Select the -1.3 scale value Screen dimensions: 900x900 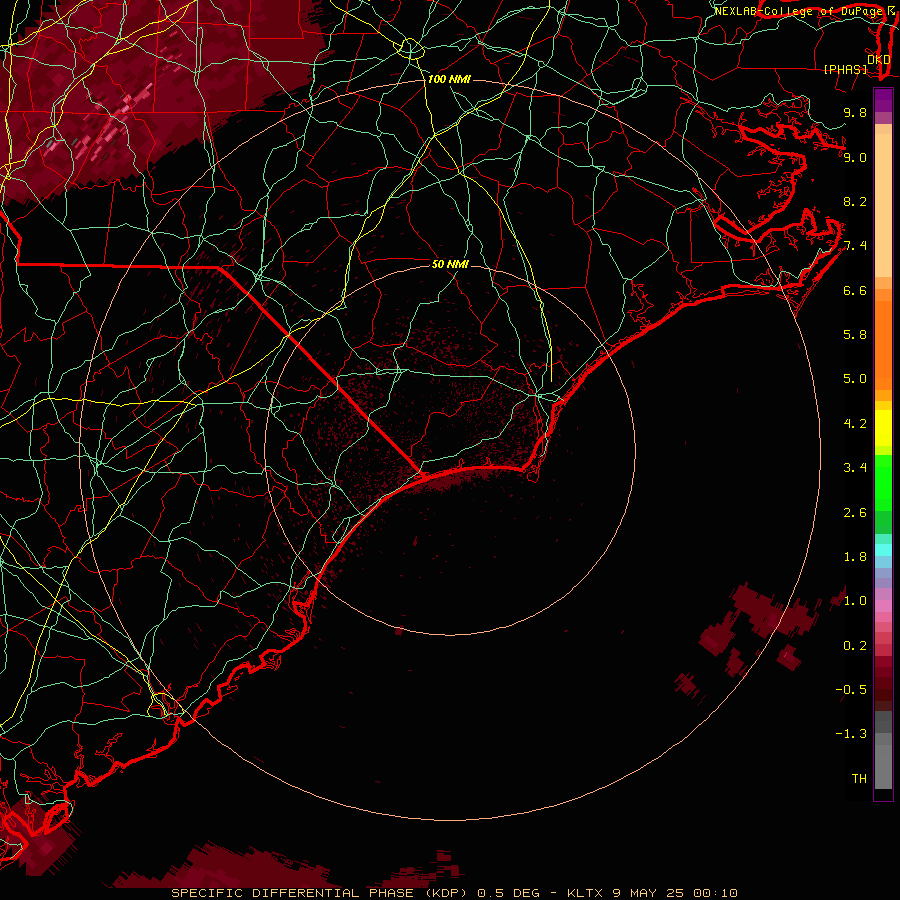851,734
